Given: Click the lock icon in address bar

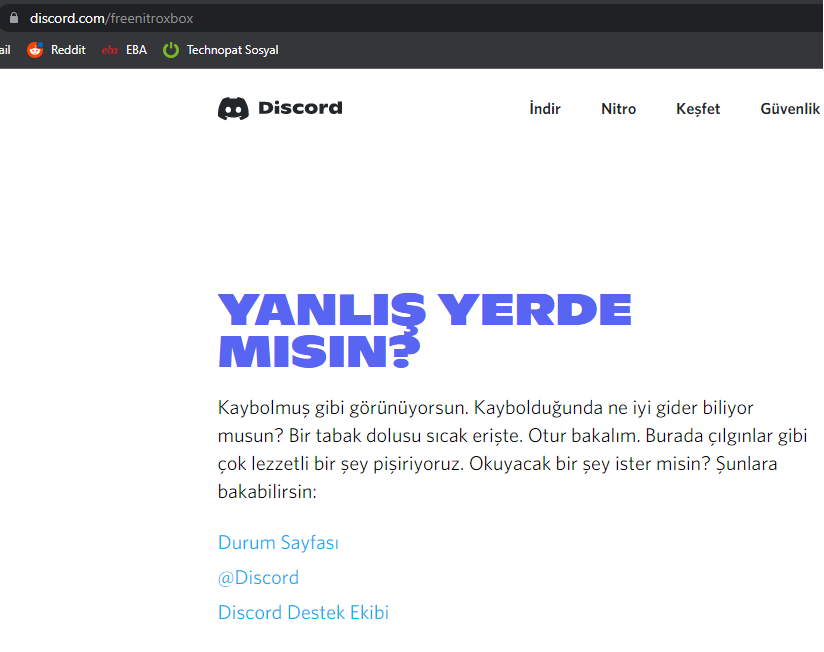Looking at the screenshot, I should [x=14, y=18].
